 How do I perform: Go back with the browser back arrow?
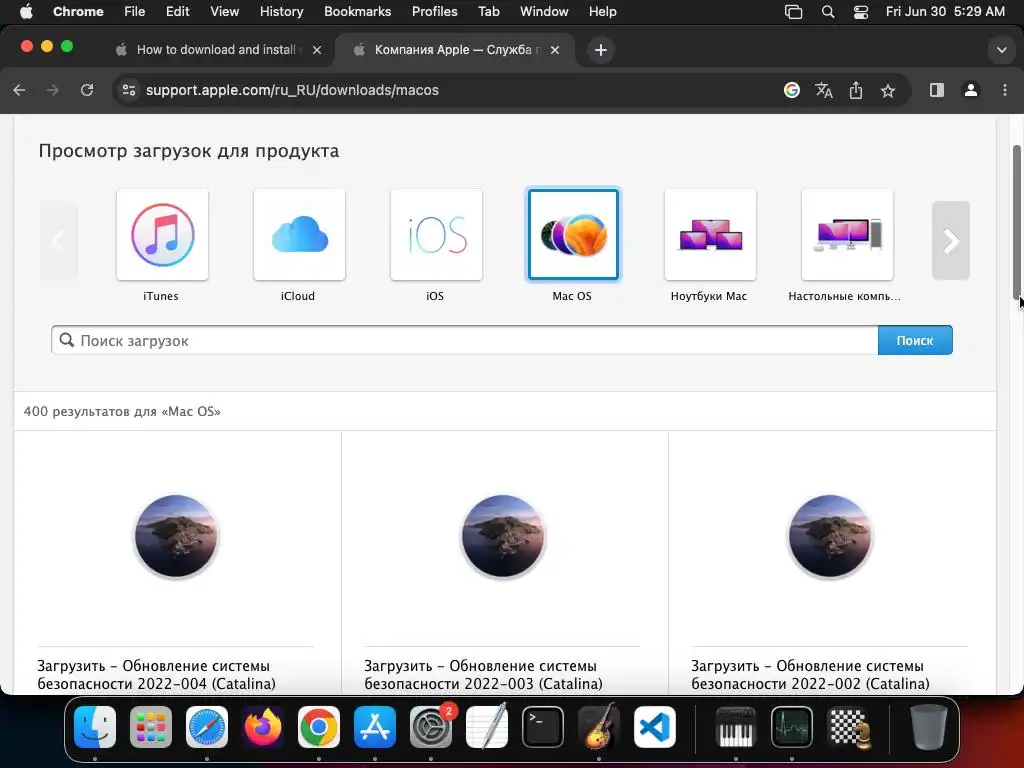[20, 90]
